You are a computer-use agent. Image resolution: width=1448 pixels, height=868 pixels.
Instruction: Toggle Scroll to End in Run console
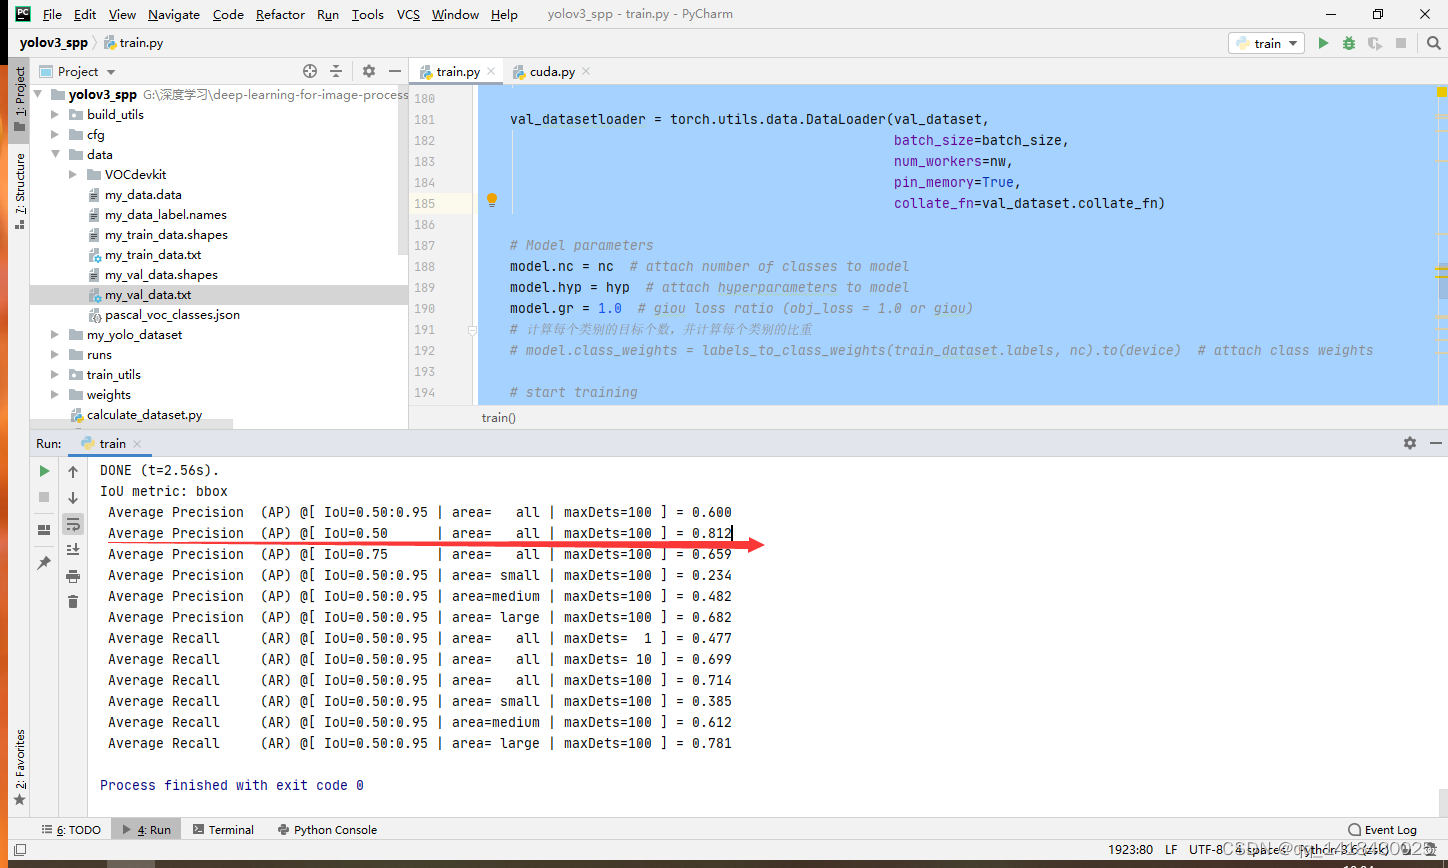point(73,549)
